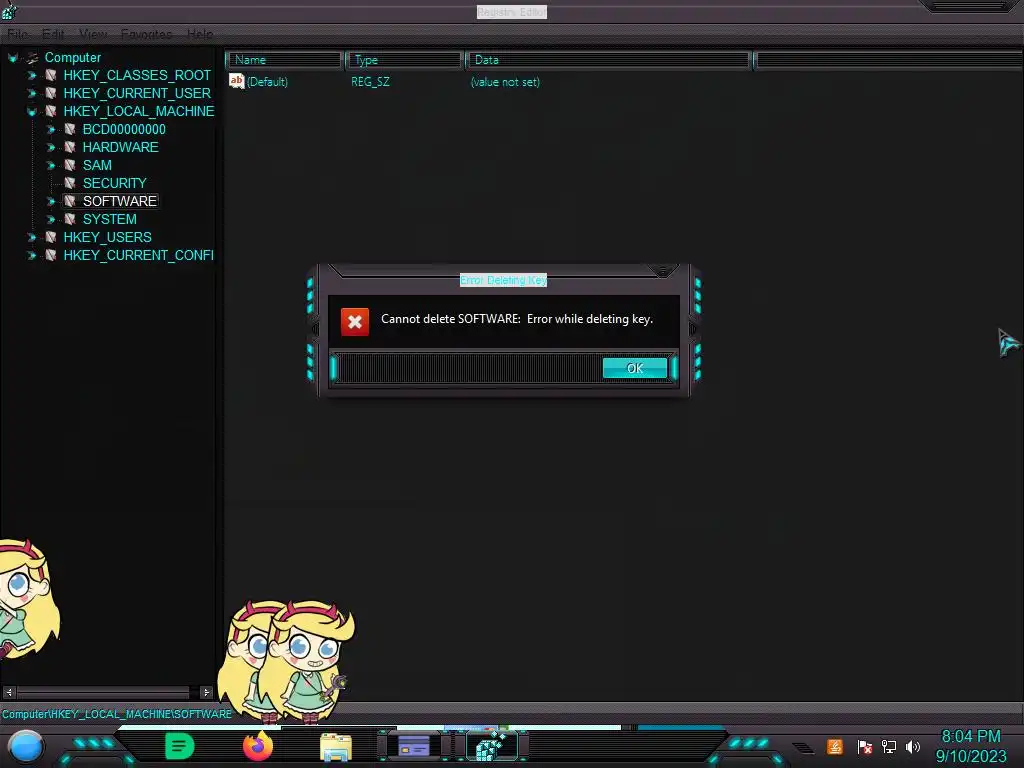This screenshot has height=768, width=1024.
Task: Collapse HKEY_LOCAL_MACHINE node arrow
Action: [31, 112]
